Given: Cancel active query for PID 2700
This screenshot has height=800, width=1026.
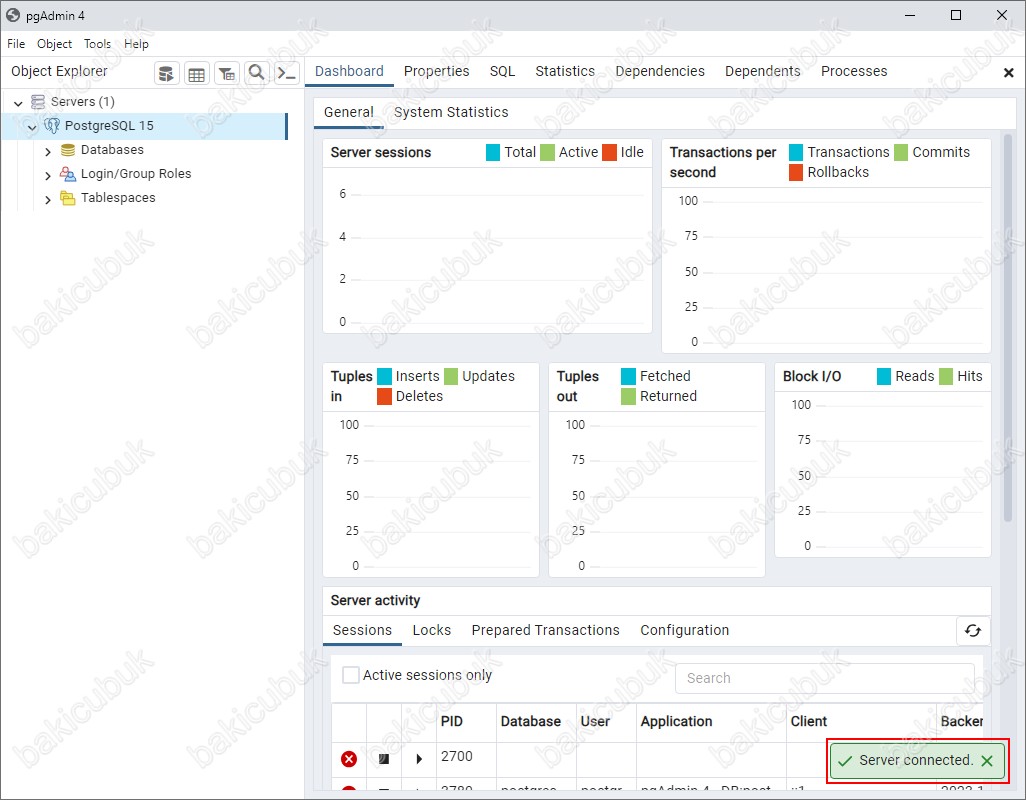Looking at the screenshot, I should (x=384, y=759).
